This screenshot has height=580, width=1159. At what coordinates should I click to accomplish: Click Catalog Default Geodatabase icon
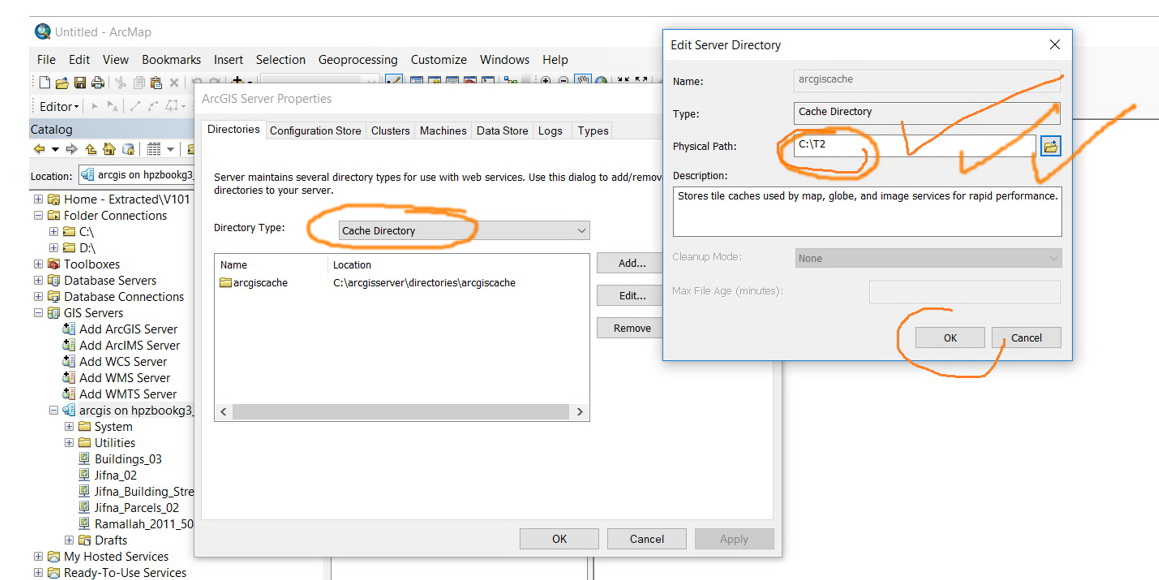(128, 149)
